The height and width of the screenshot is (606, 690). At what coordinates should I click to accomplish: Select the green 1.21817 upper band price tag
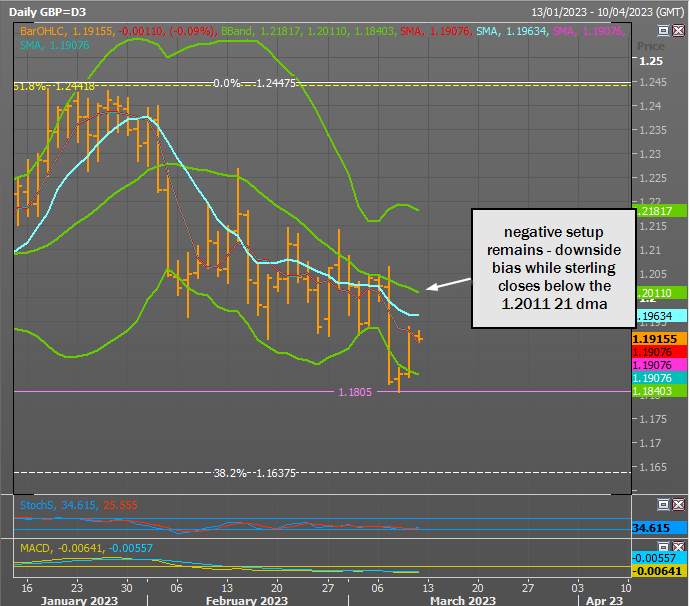(659, 211)
